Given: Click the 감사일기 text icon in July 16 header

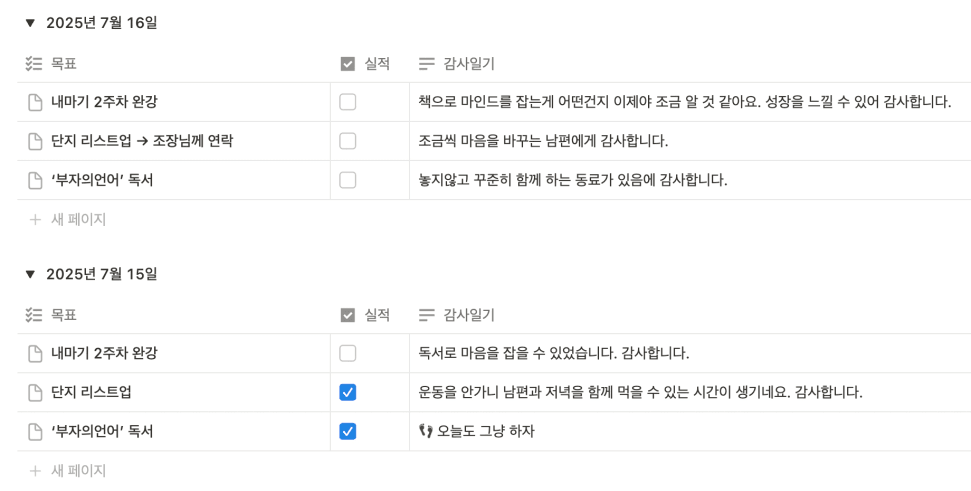Looking at the screenshot, I should (427, 64).
